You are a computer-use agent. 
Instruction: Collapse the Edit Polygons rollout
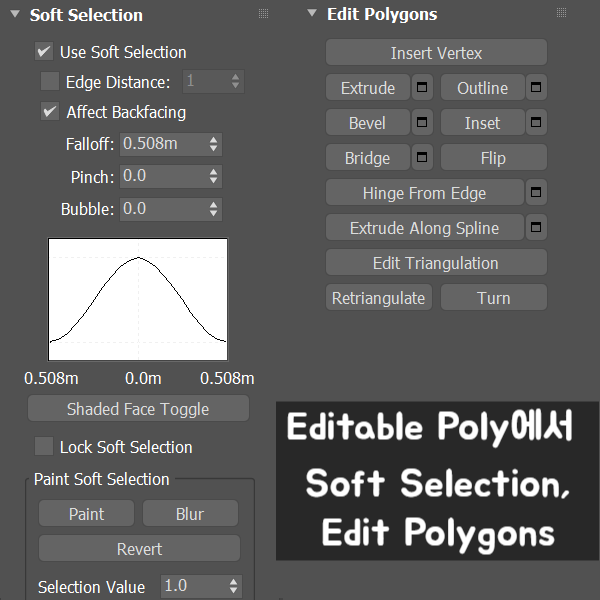312,13
